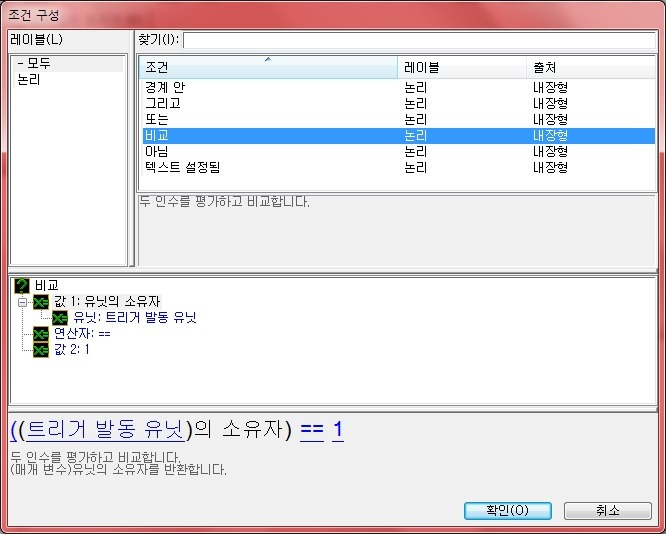The height and width of the screenshot is (534, 666).
Task: Open the == operator link
Action: [312, 429]
